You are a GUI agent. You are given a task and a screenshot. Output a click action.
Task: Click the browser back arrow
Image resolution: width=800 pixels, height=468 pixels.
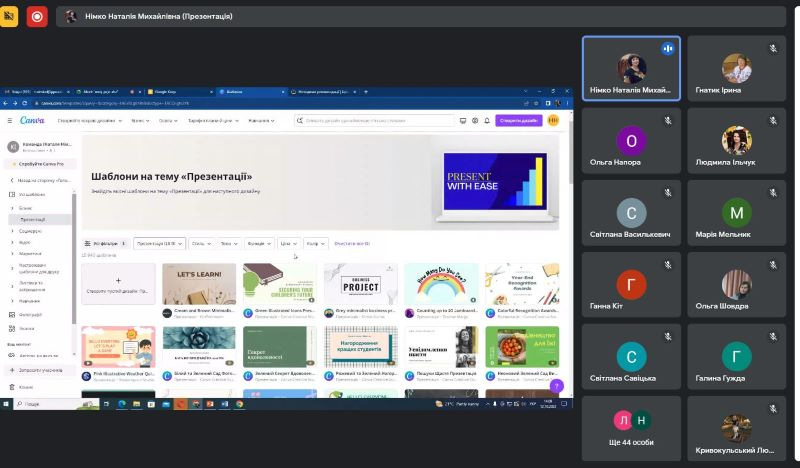[x=5, y=103]
